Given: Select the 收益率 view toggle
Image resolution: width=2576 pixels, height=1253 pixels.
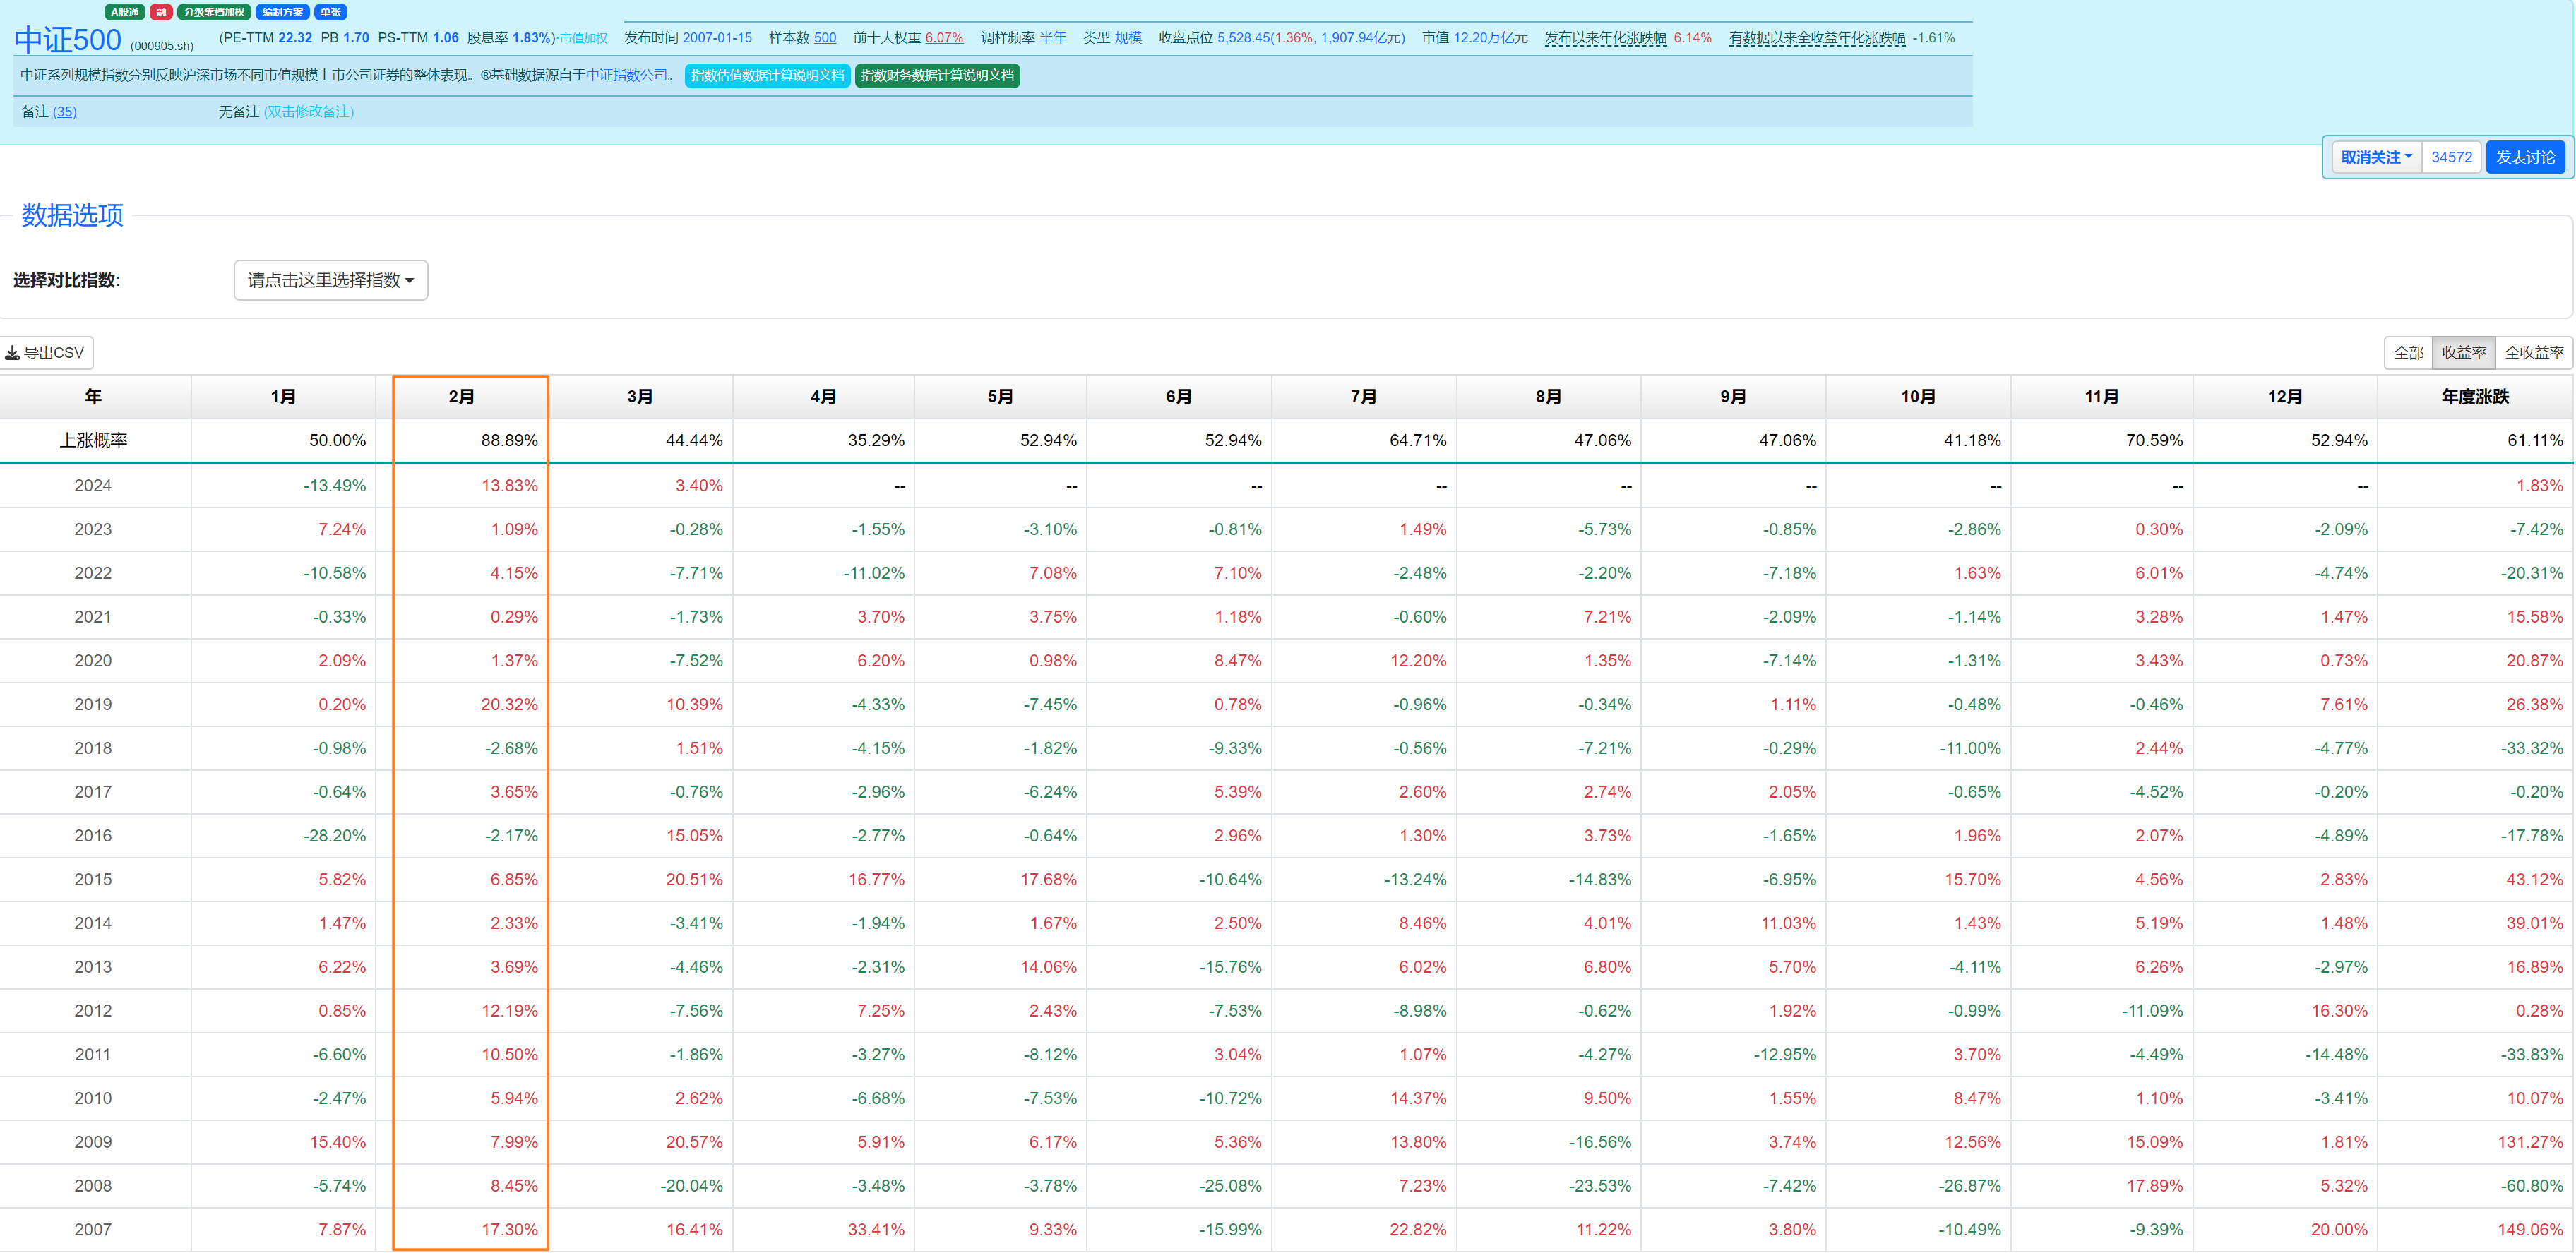Looking at the screenshot, I should 2463,353.
